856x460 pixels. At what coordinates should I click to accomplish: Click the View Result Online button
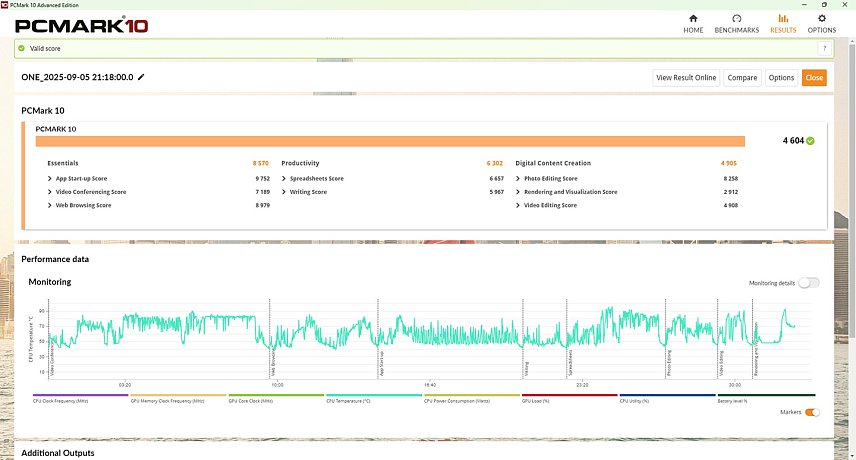[x=686, y=77]
